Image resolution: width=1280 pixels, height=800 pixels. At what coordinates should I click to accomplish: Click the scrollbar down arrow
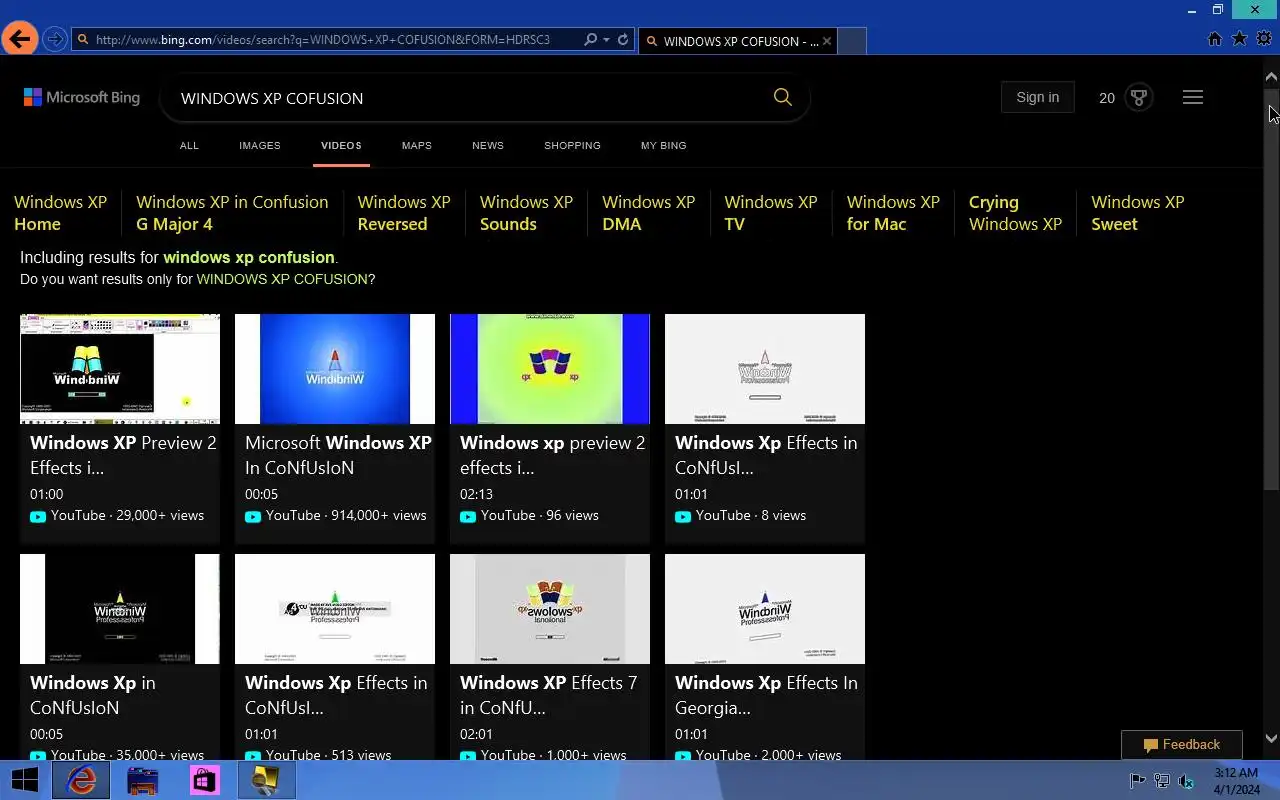(1271, 739)
